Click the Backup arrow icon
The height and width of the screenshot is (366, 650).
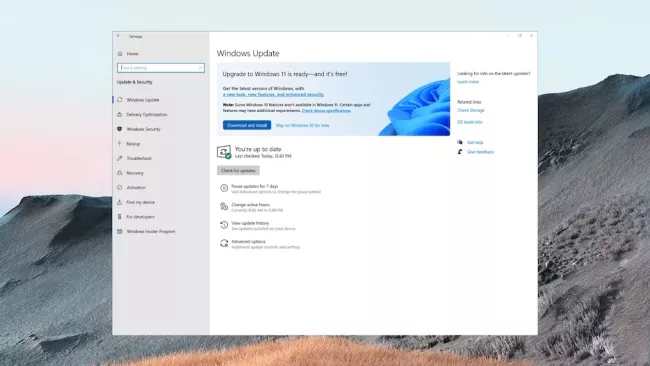point(120,143)
